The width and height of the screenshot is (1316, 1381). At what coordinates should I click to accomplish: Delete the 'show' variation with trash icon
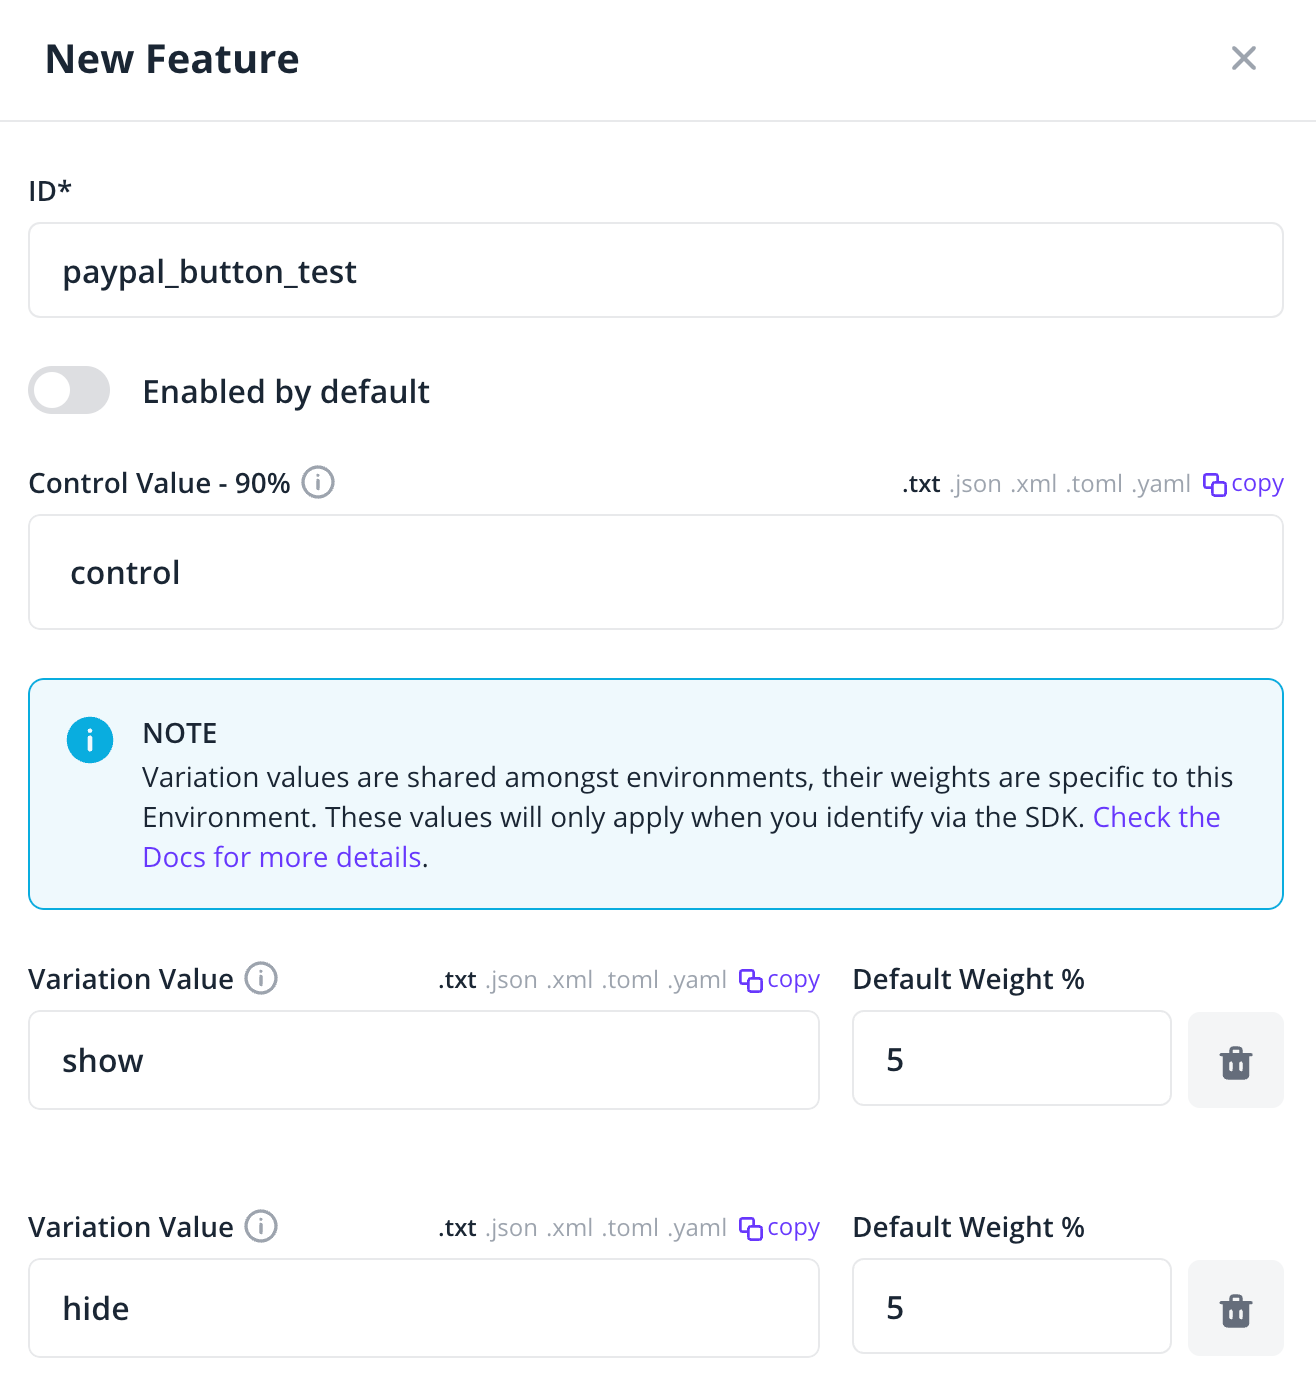[1235, 1061]
